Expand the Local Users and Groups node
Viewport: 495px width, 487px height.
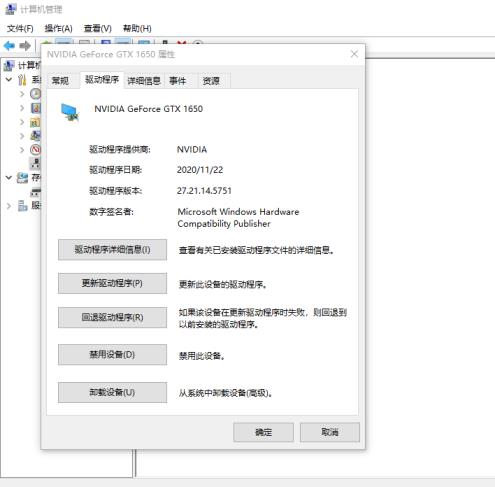click(x=22, y=136)
